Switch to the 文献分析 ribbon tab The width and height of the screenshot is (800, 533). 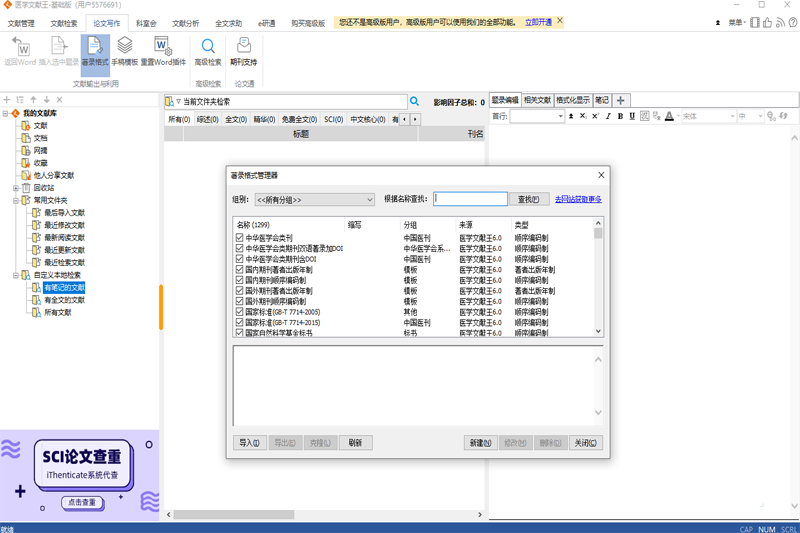coord(186,22)
